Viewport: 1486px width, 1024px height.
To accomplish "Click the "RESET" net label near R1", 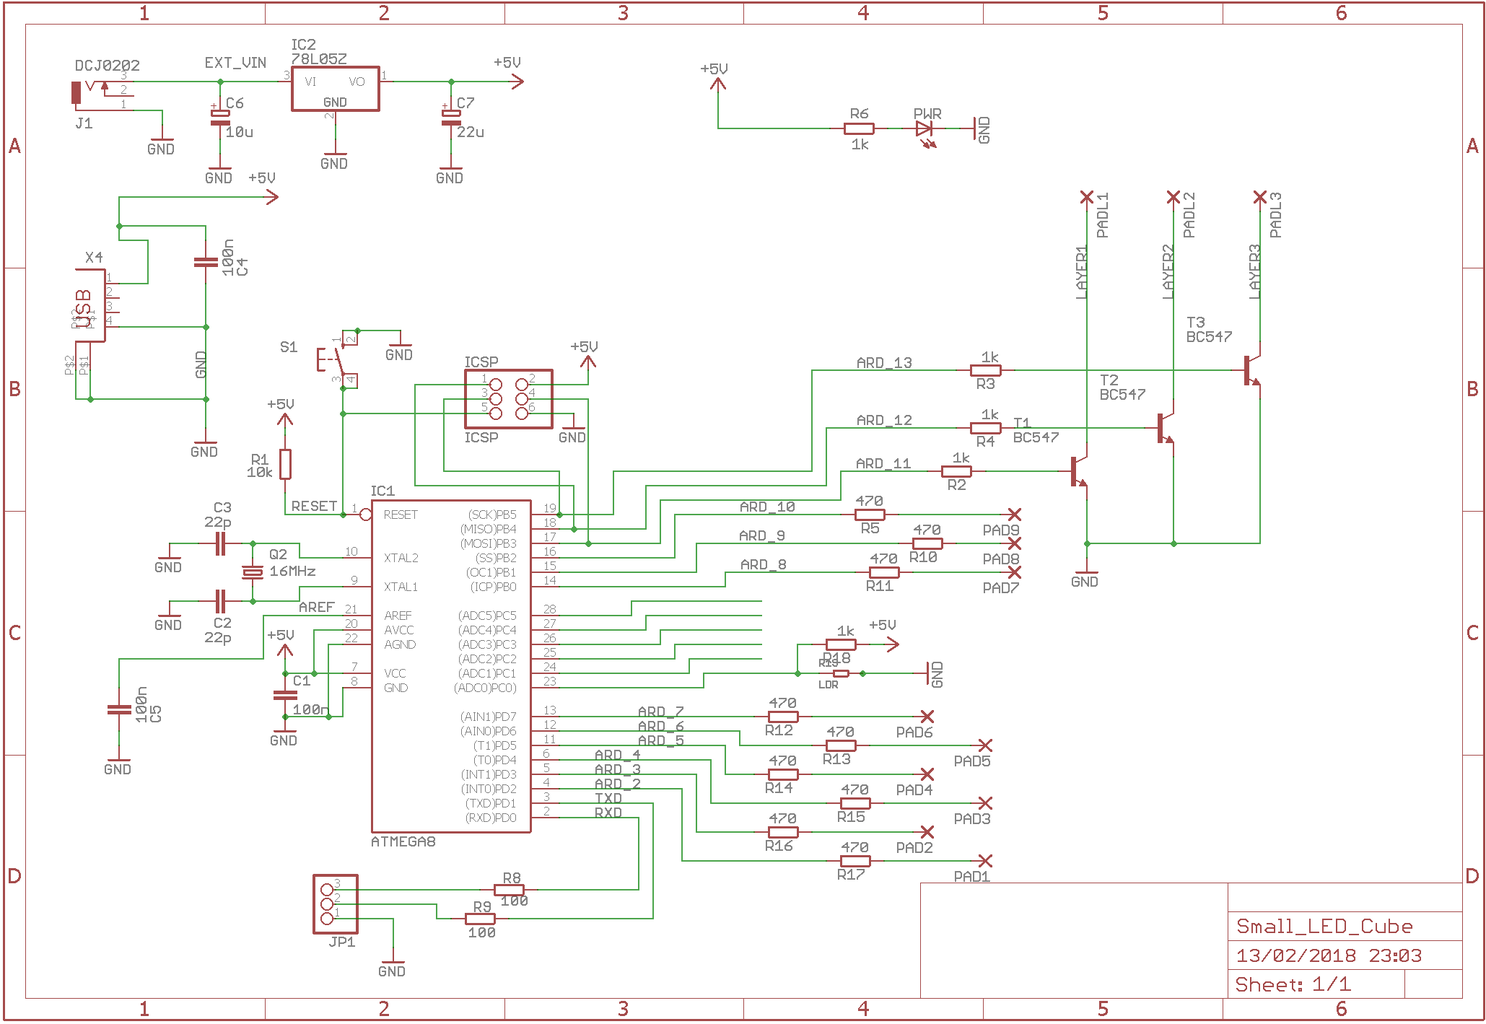I will pyautogui.click(x=314, y=506).
